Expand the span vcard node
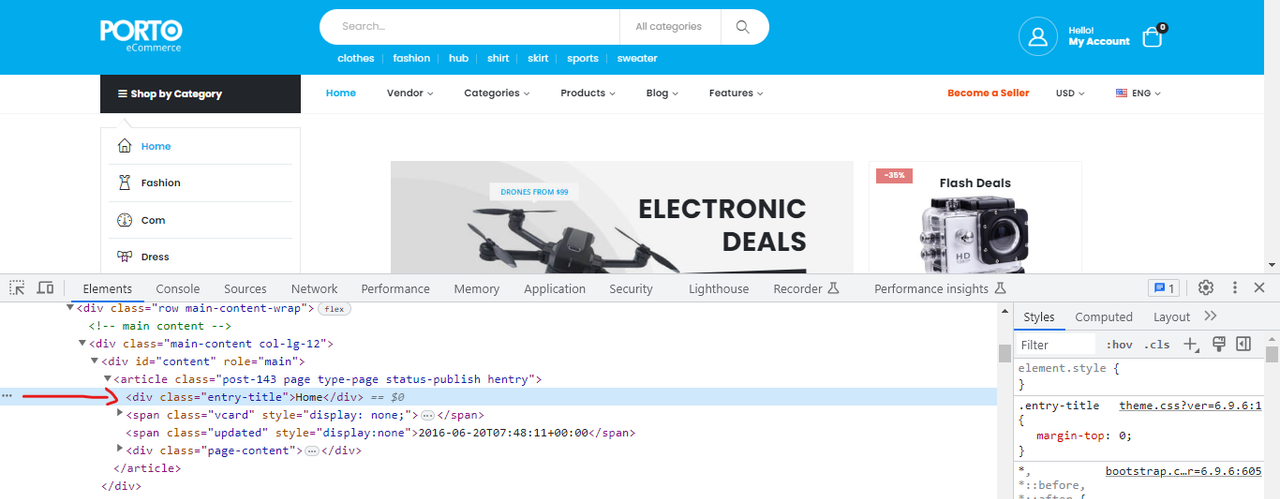 point(120,414)
